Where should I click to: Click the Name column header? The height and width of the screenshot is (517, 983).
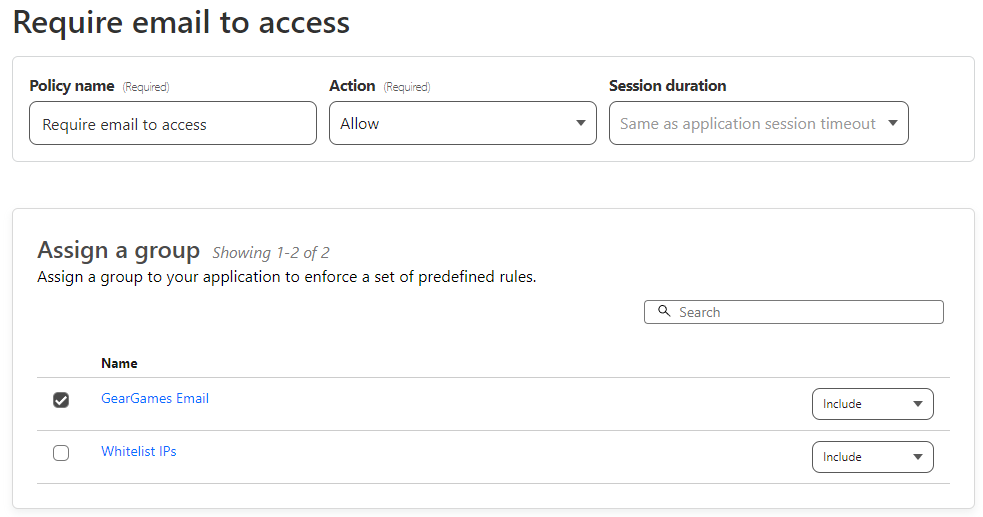(x=119, y=363)
